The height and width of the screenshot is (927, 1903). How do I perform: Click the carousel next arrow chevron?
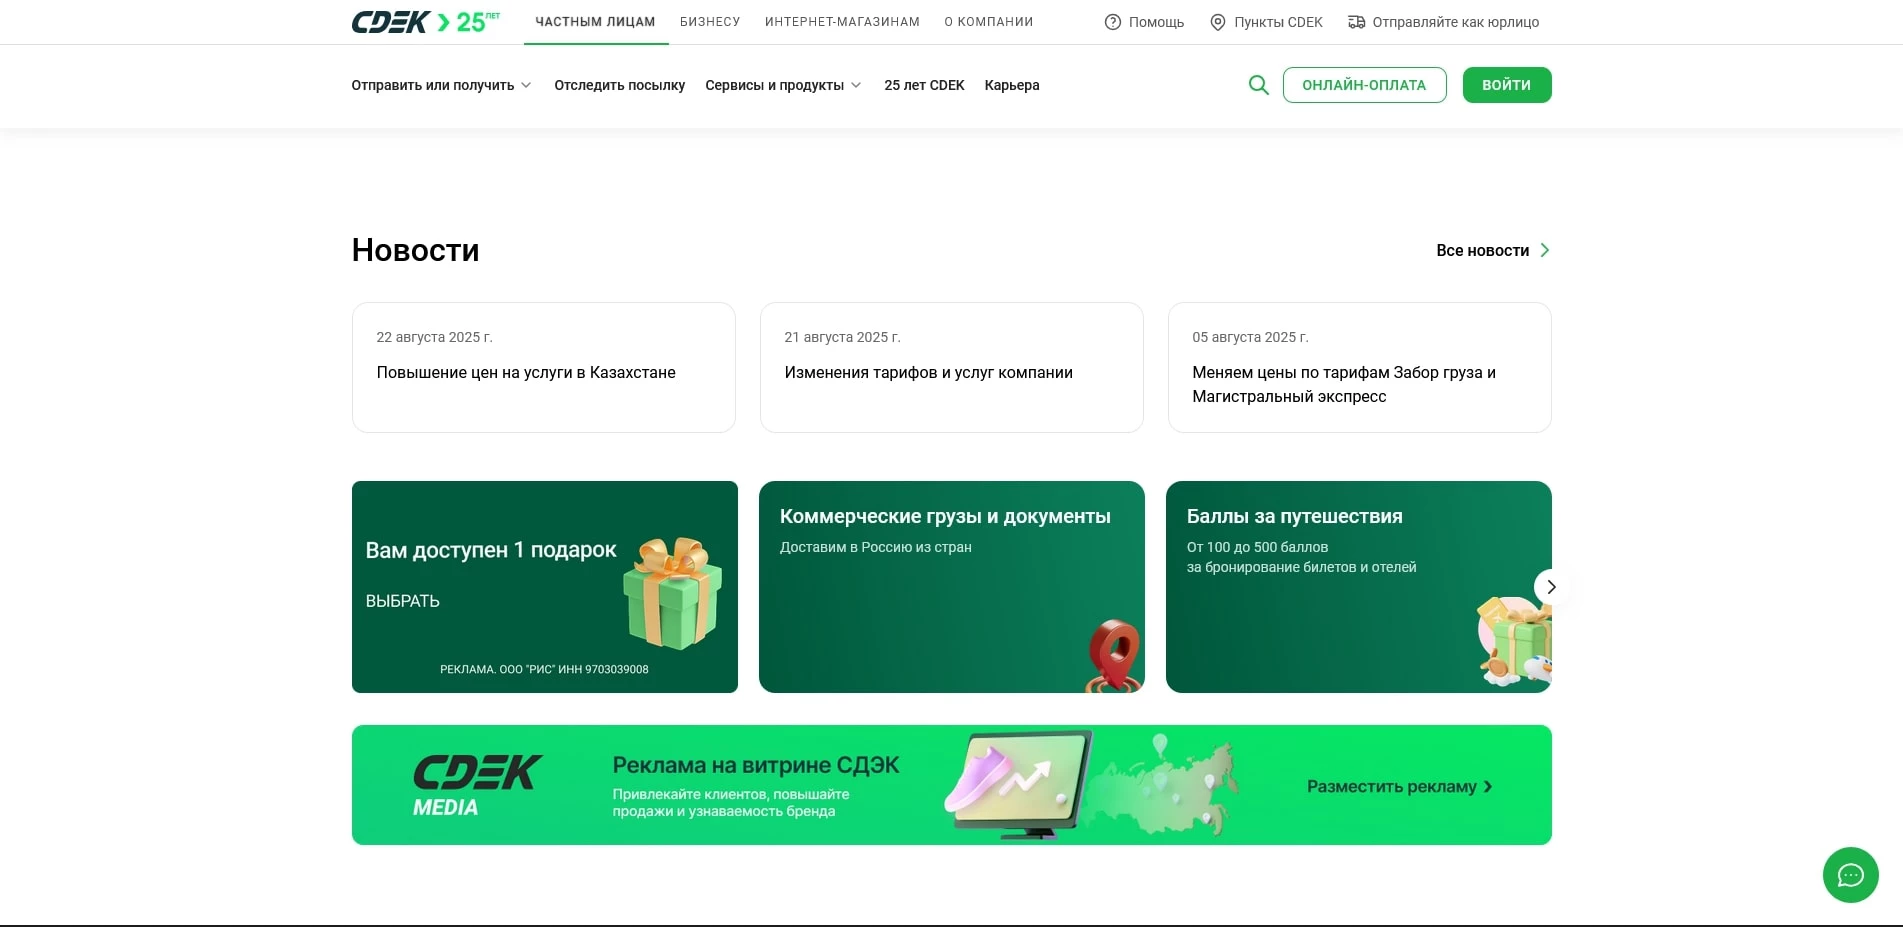click(1551, 587)
